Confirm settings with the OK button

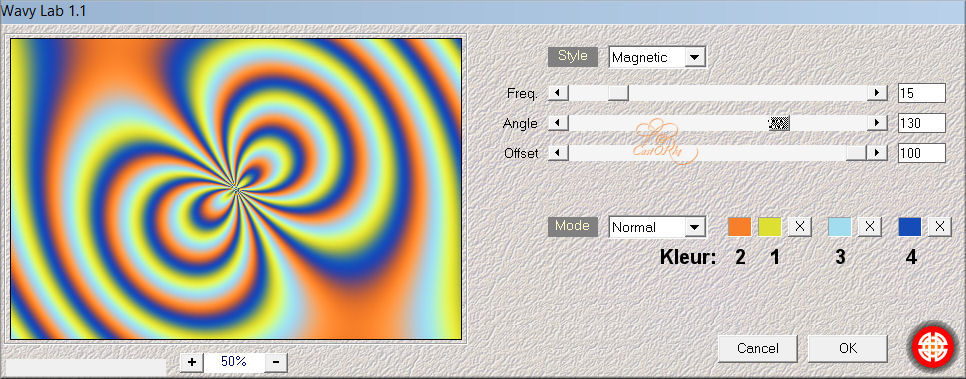tap(848, 348)
